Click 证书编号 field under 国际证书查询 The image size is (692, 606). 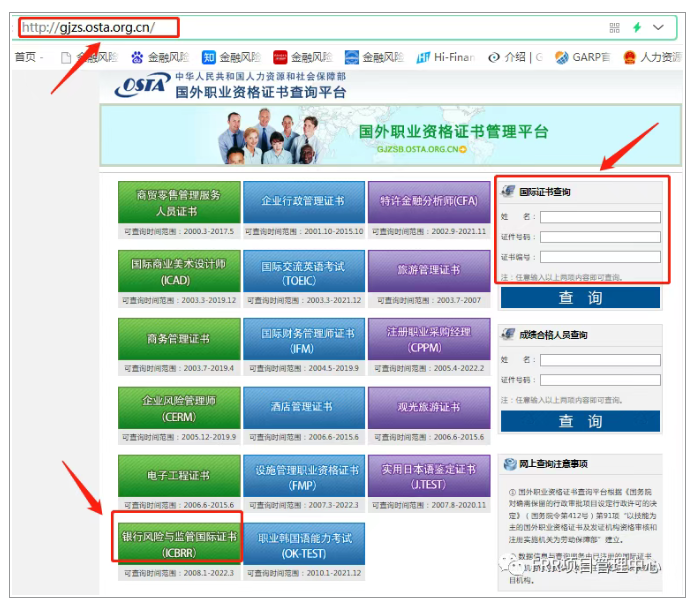coord(600,257)
